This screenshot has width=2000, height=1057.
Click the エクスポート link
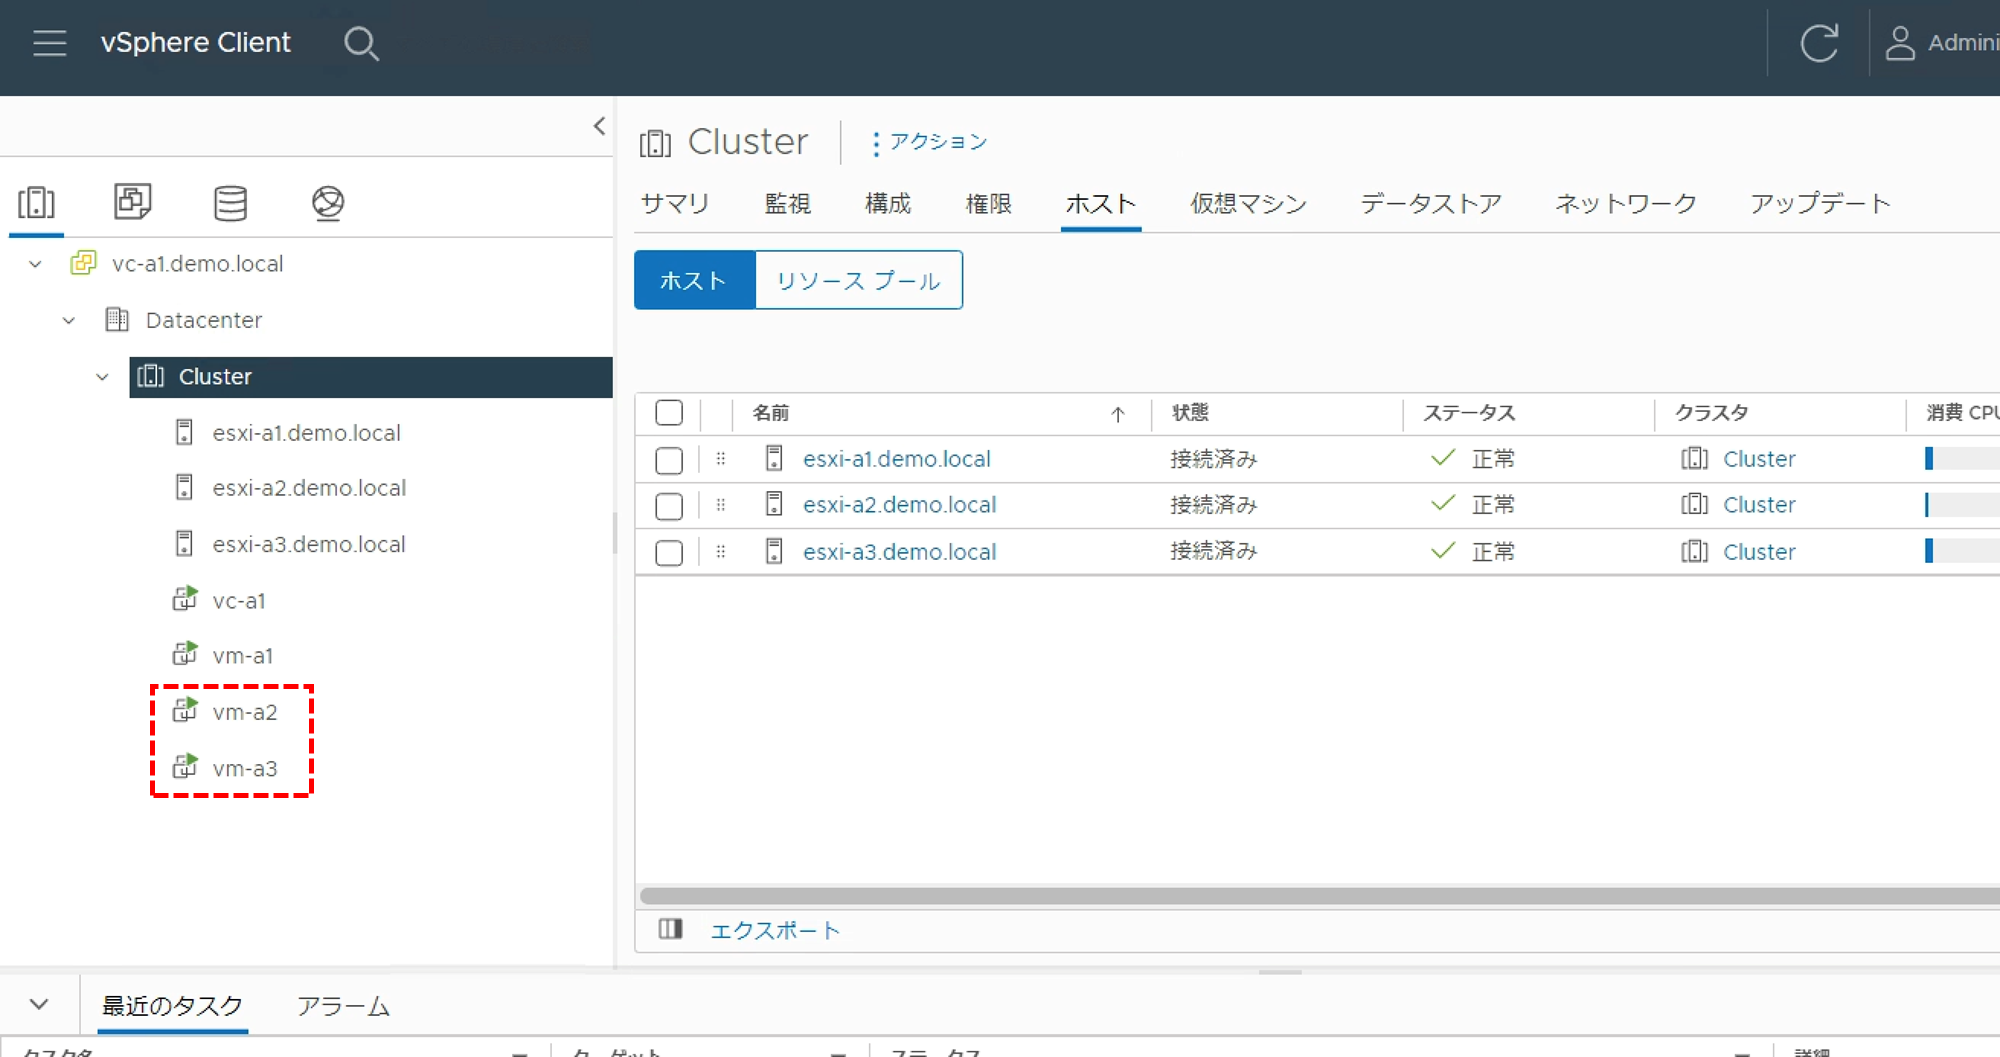(775, 931)
